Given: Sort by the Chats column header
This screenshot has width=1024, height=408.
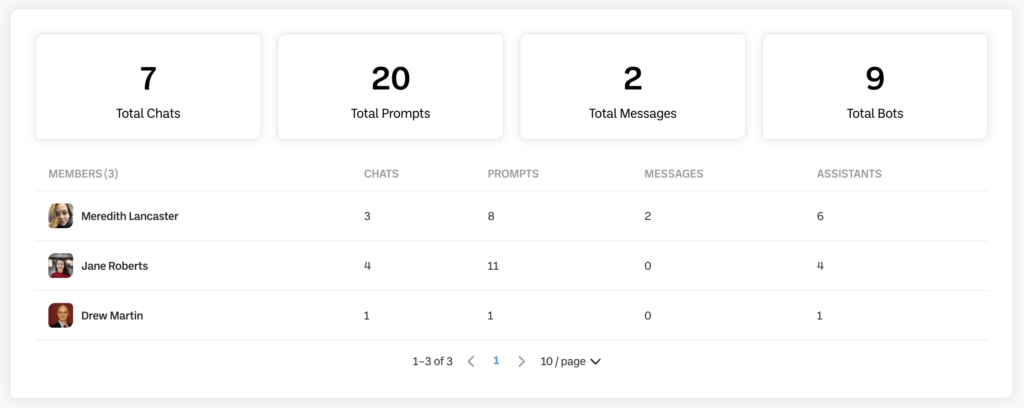Looking at the screenshot, I should pos(381,174).
